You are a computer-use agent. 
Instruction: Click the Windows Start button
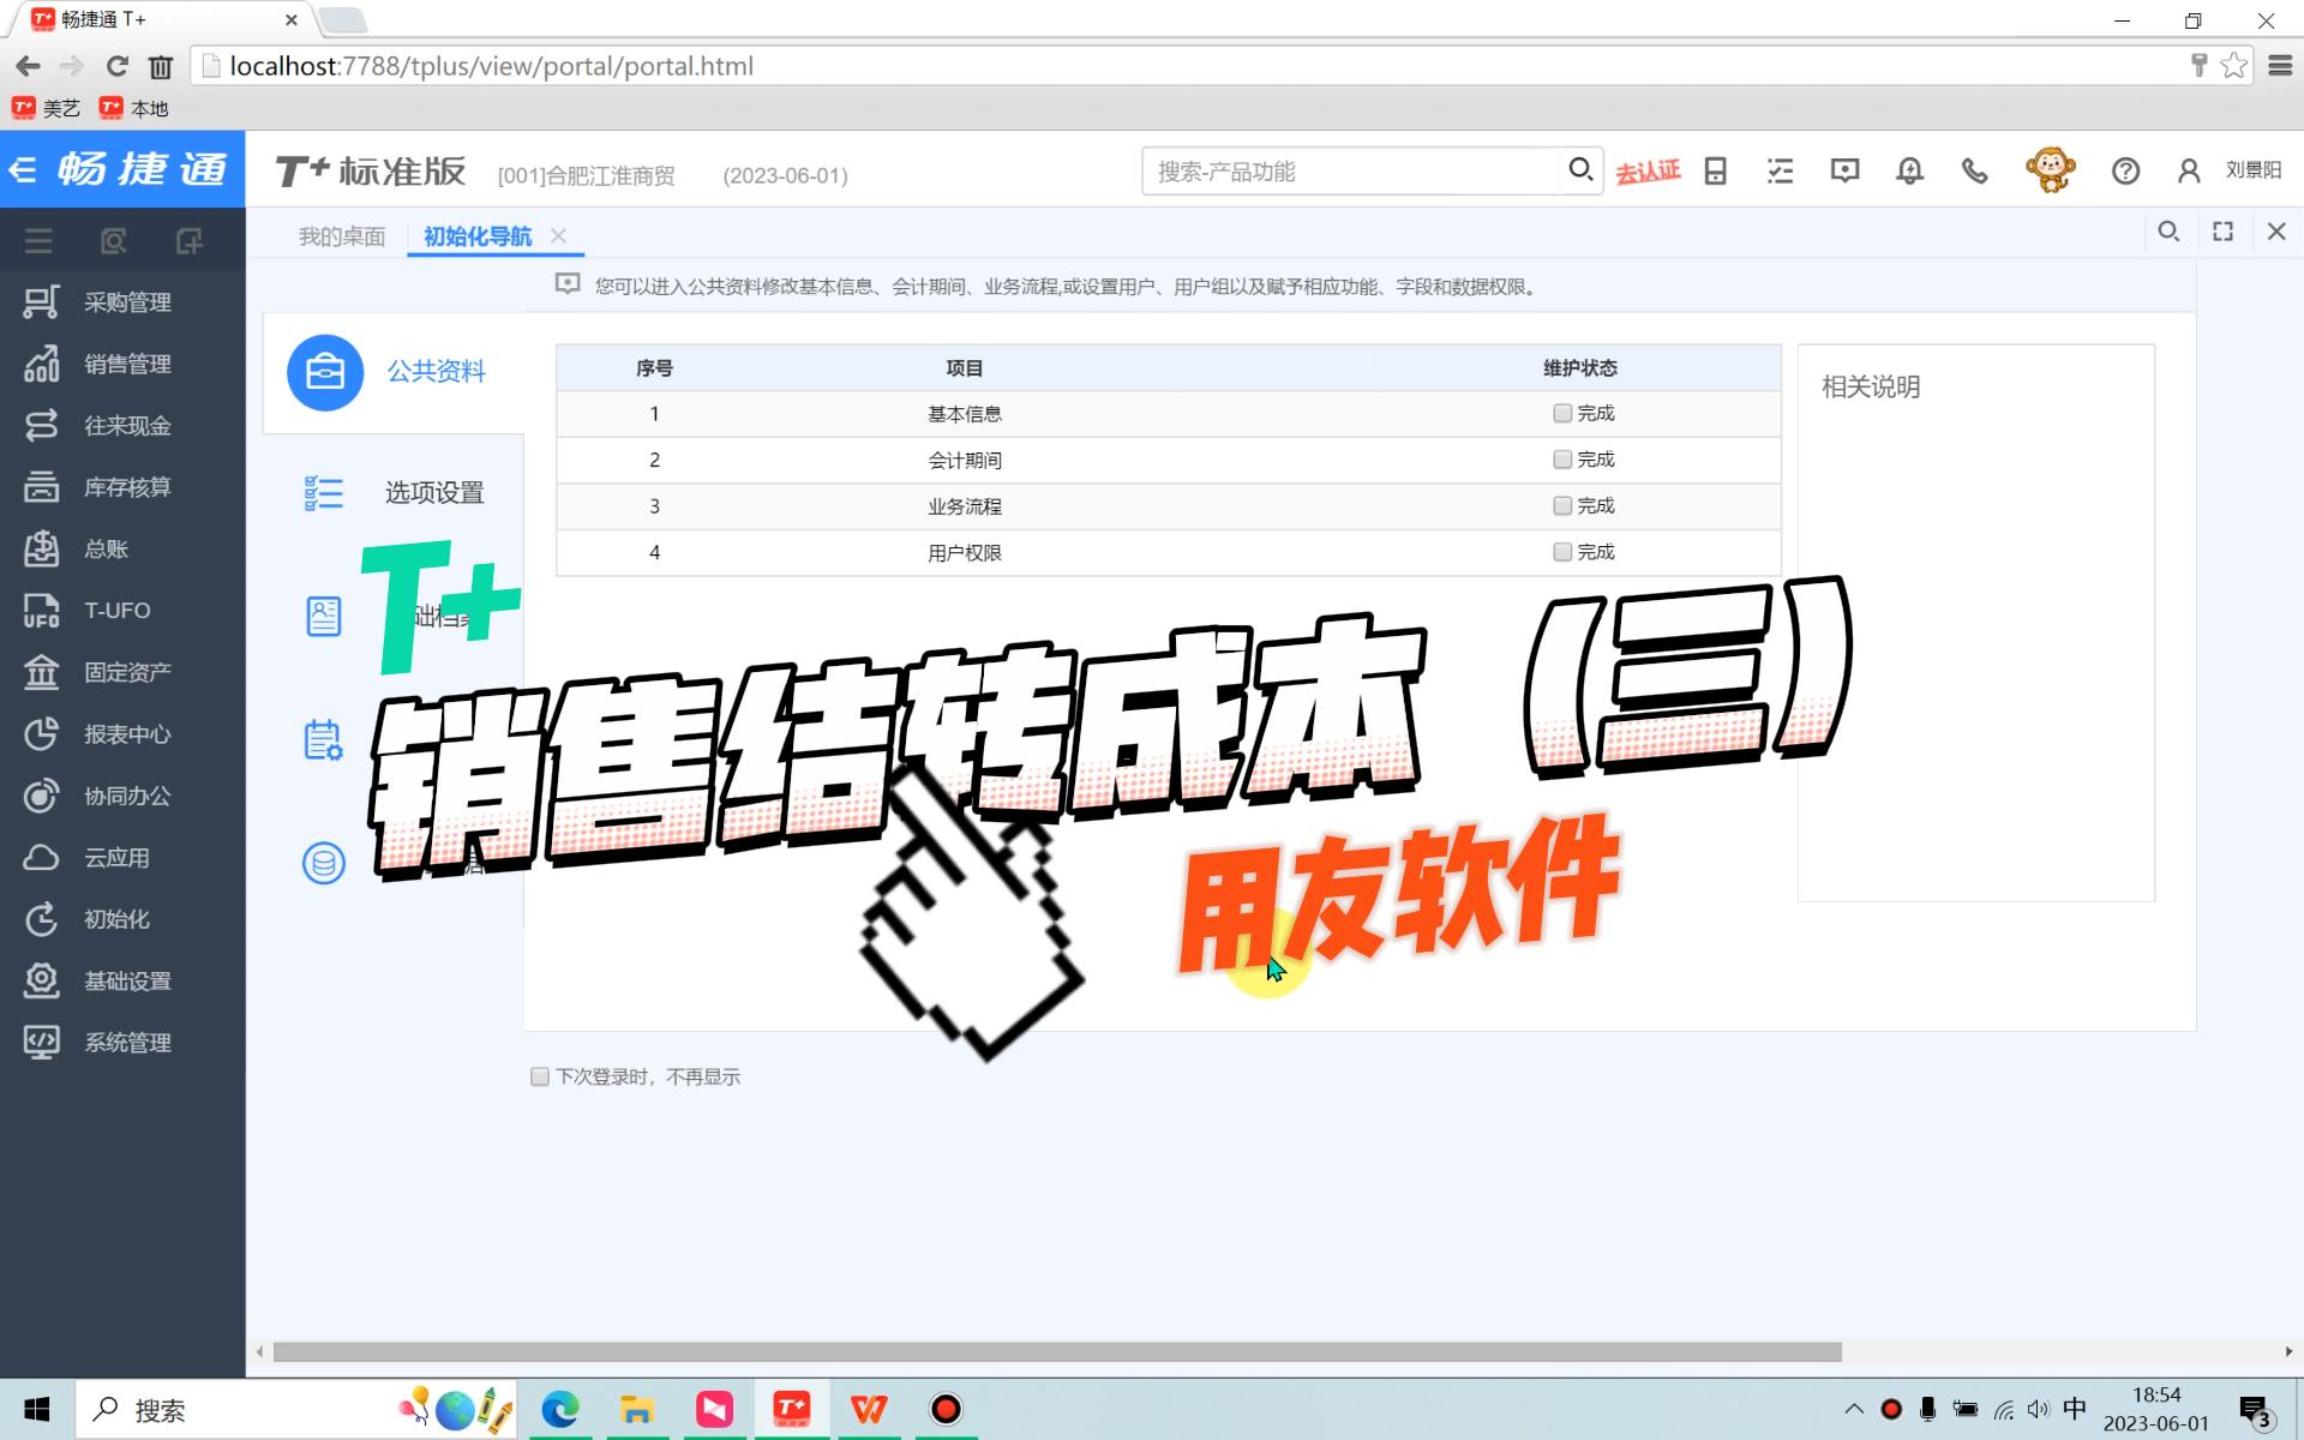coord(37,1409)
